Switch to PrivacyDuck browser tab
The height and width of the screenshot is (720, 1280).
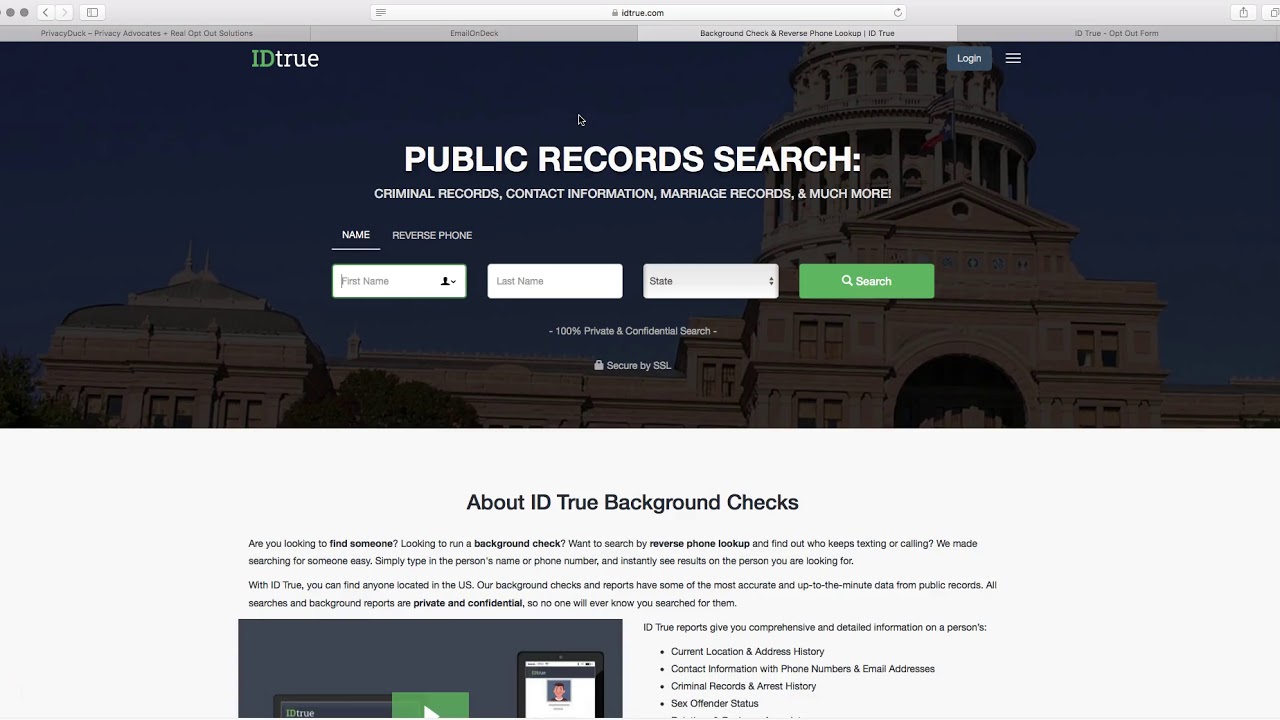click(x=147, y=33)
